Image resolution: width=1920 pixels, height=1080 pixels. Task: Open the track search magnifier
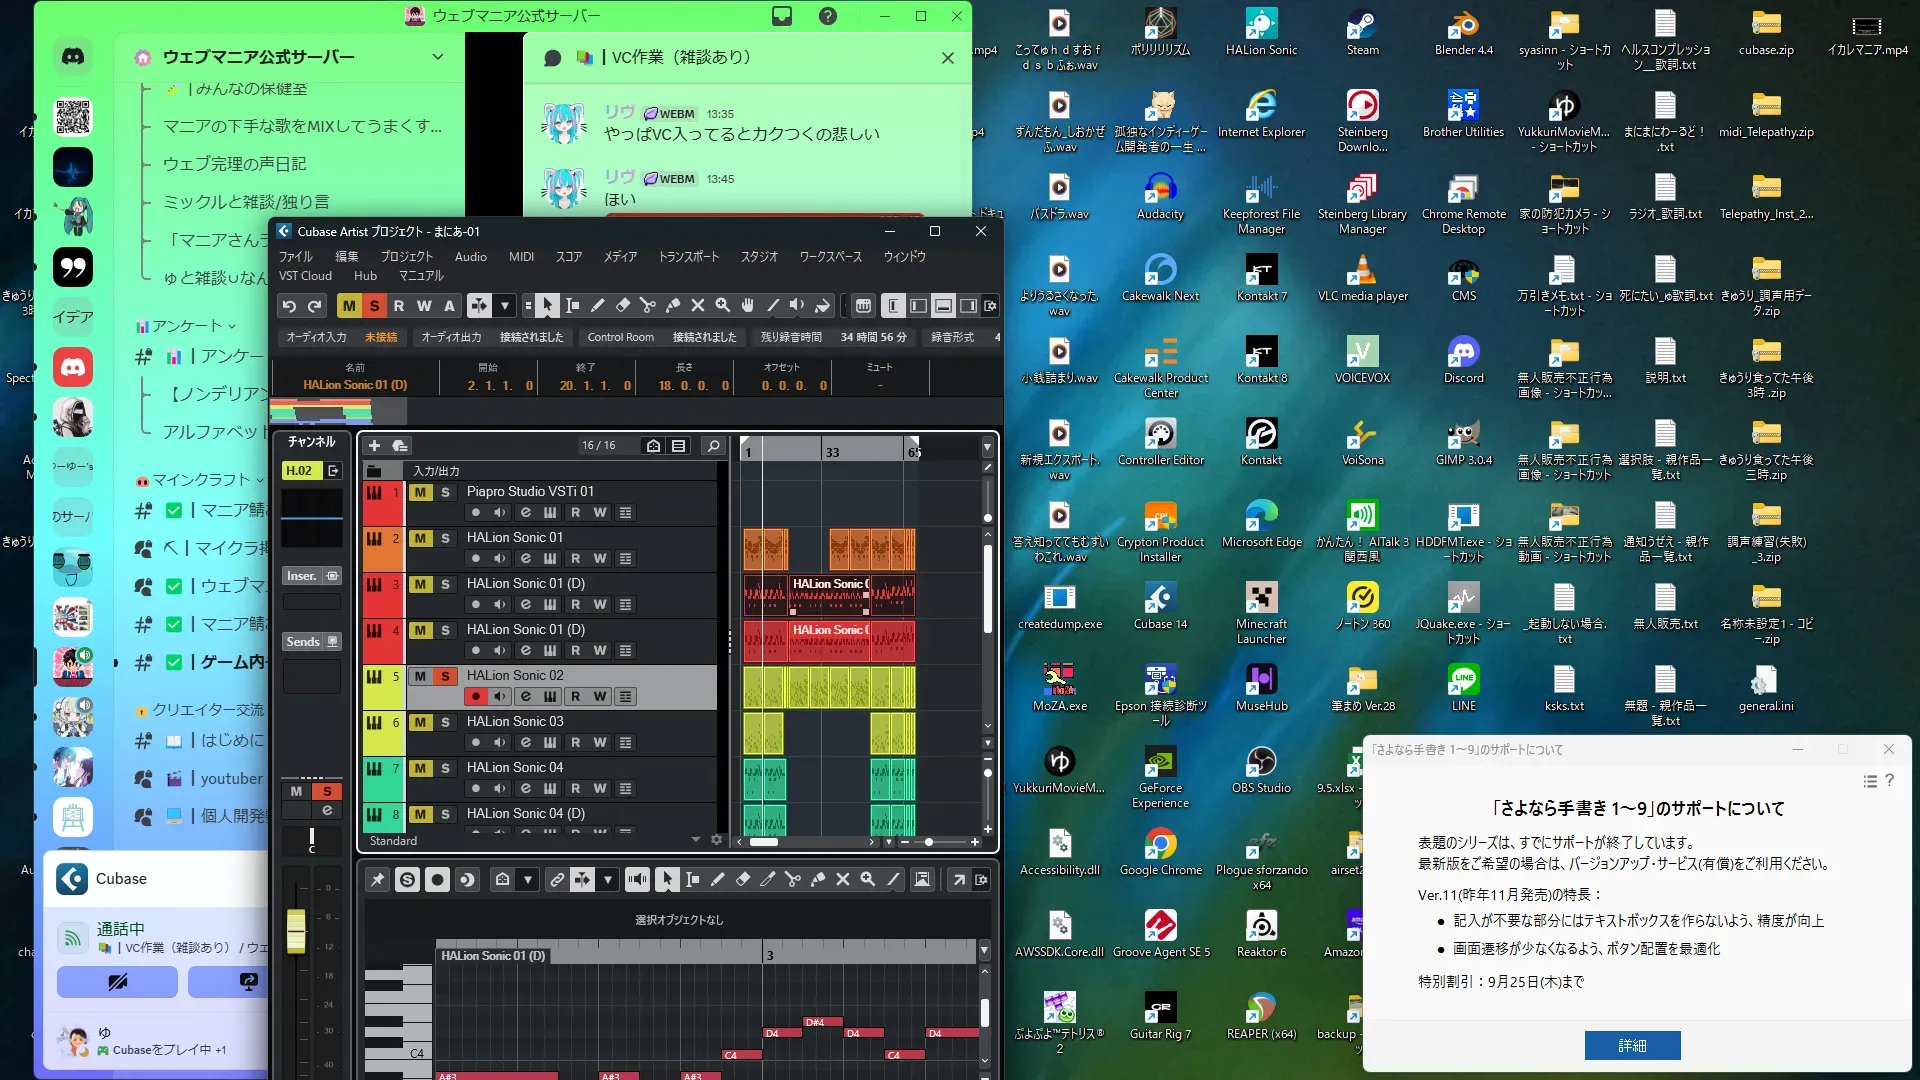point(713,446)
